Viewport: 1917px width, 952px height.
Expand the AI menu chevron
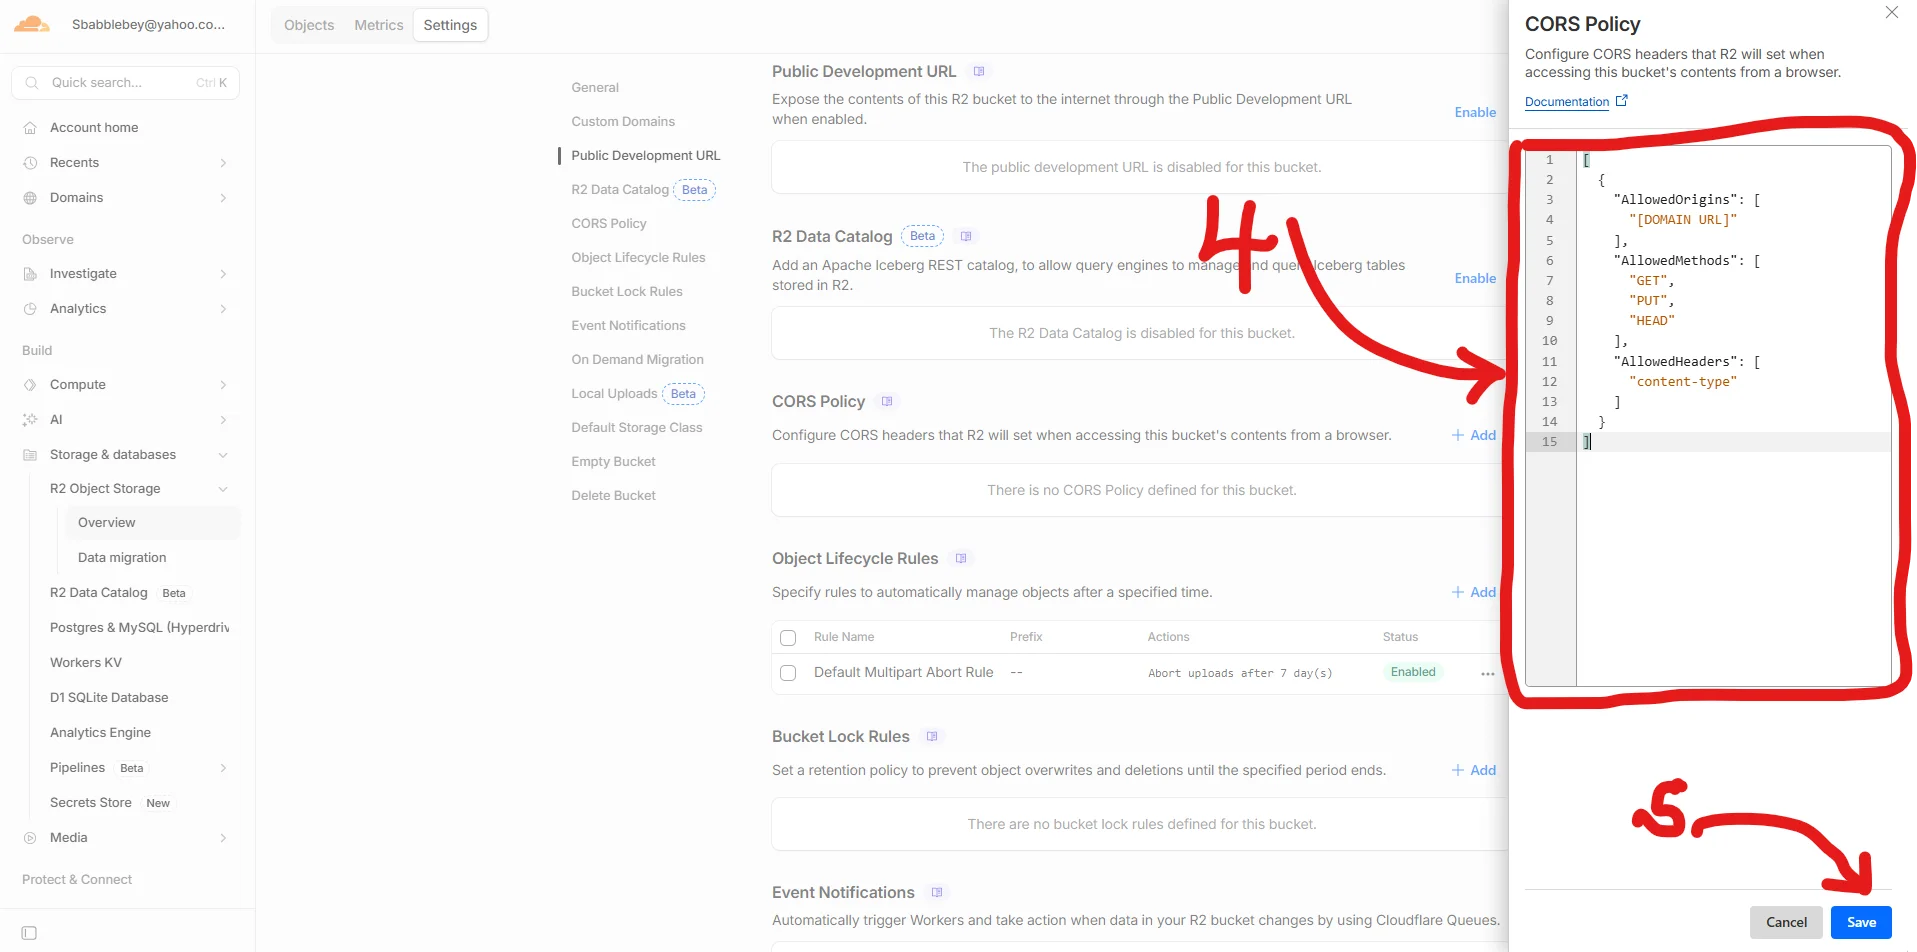223,420
